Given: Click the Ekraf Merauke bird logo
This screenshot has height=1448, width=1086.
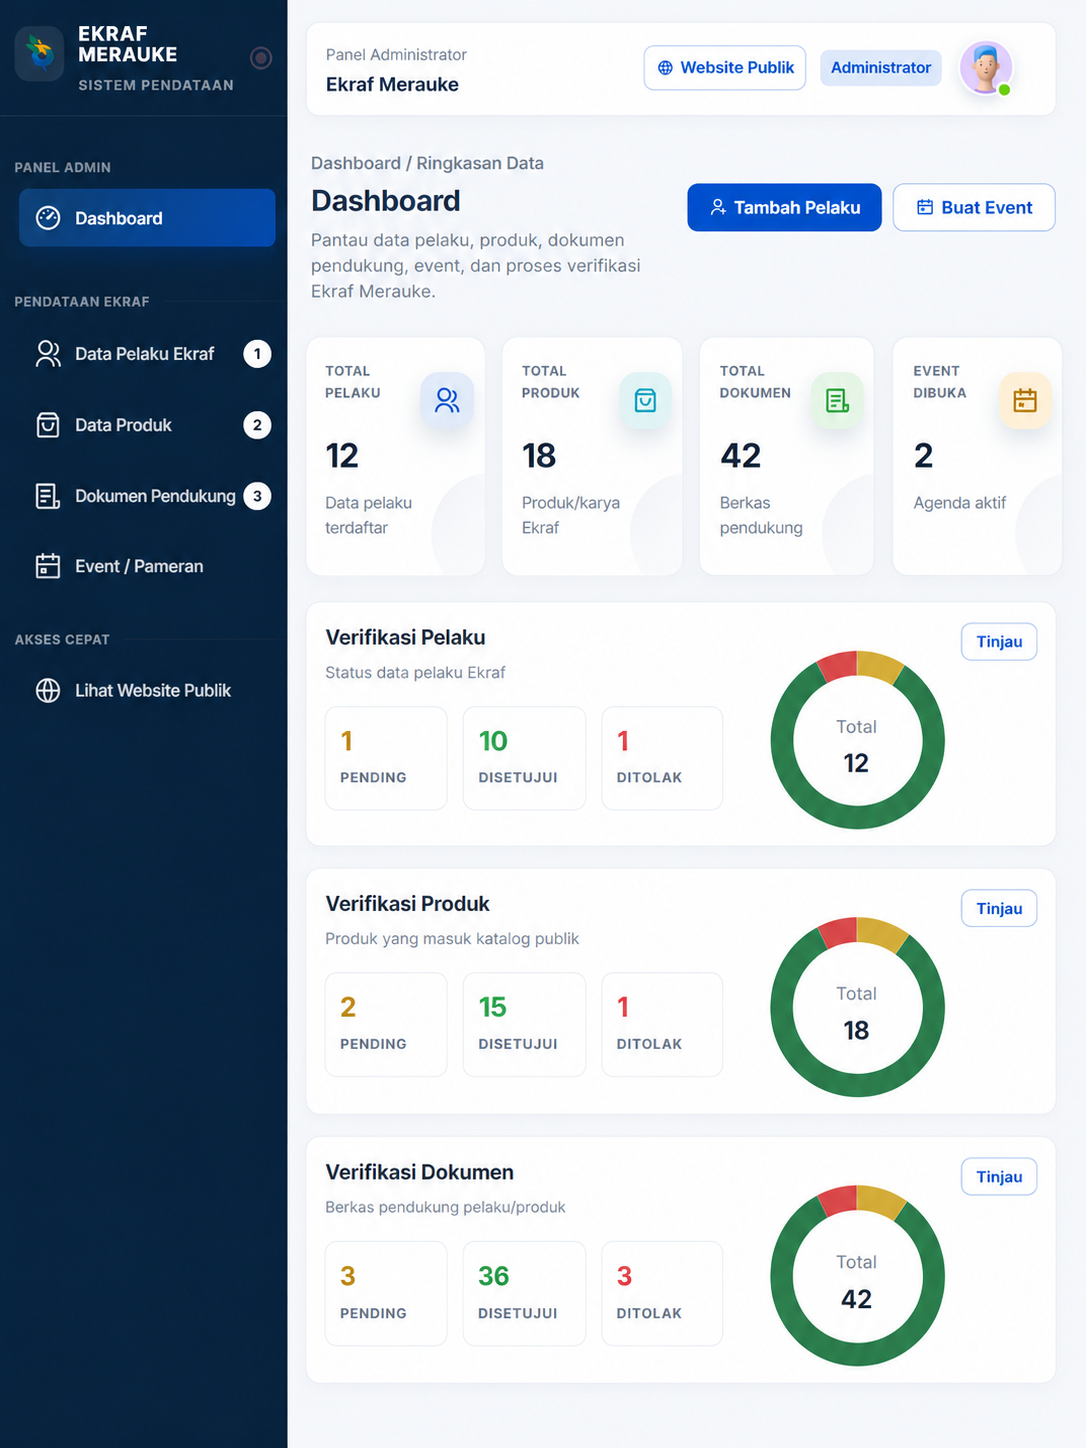Looking at the screenshot, I should point(40,53).
